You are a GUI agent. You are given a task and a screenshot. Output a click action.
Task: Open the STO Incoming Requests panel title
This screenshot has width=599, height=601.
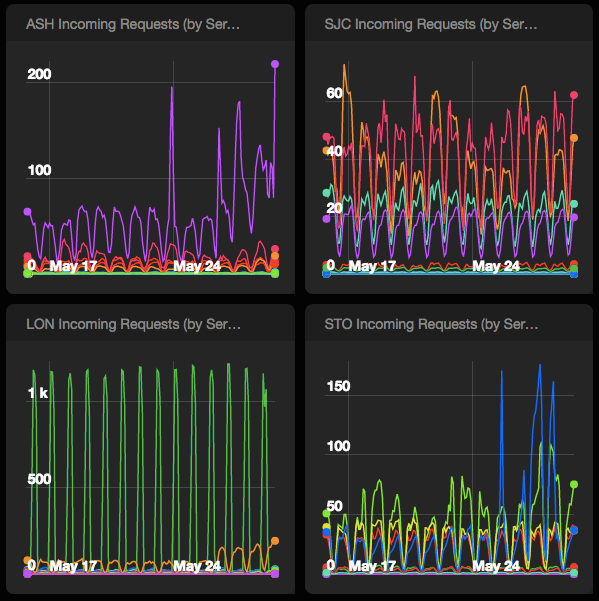[431, 324]
